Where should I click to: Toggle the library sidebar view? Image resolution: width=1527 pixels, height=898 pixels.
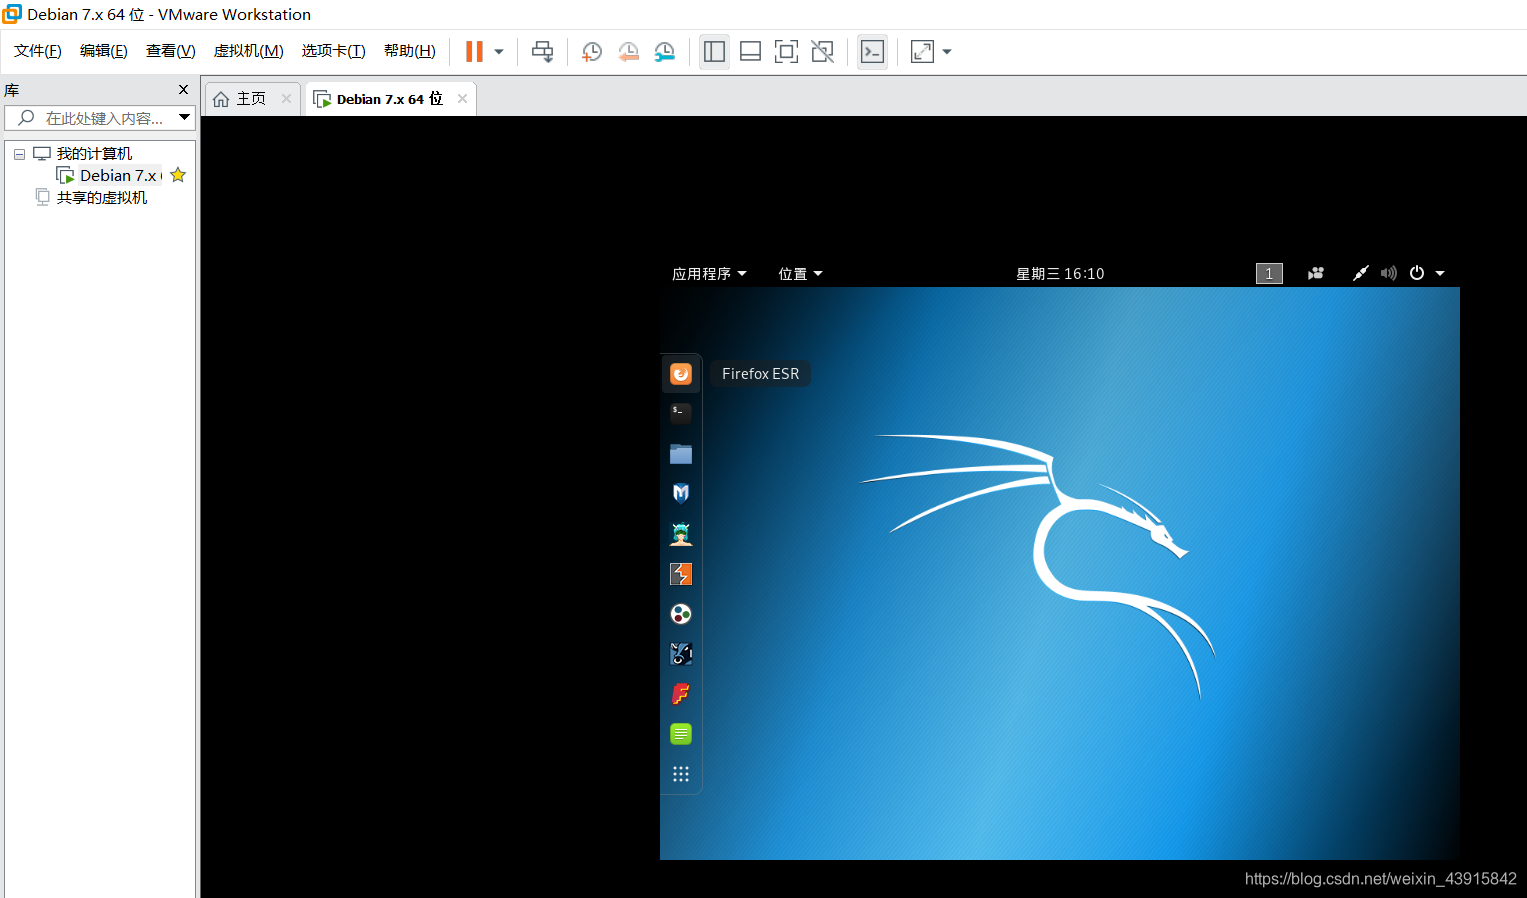point(714,52)
